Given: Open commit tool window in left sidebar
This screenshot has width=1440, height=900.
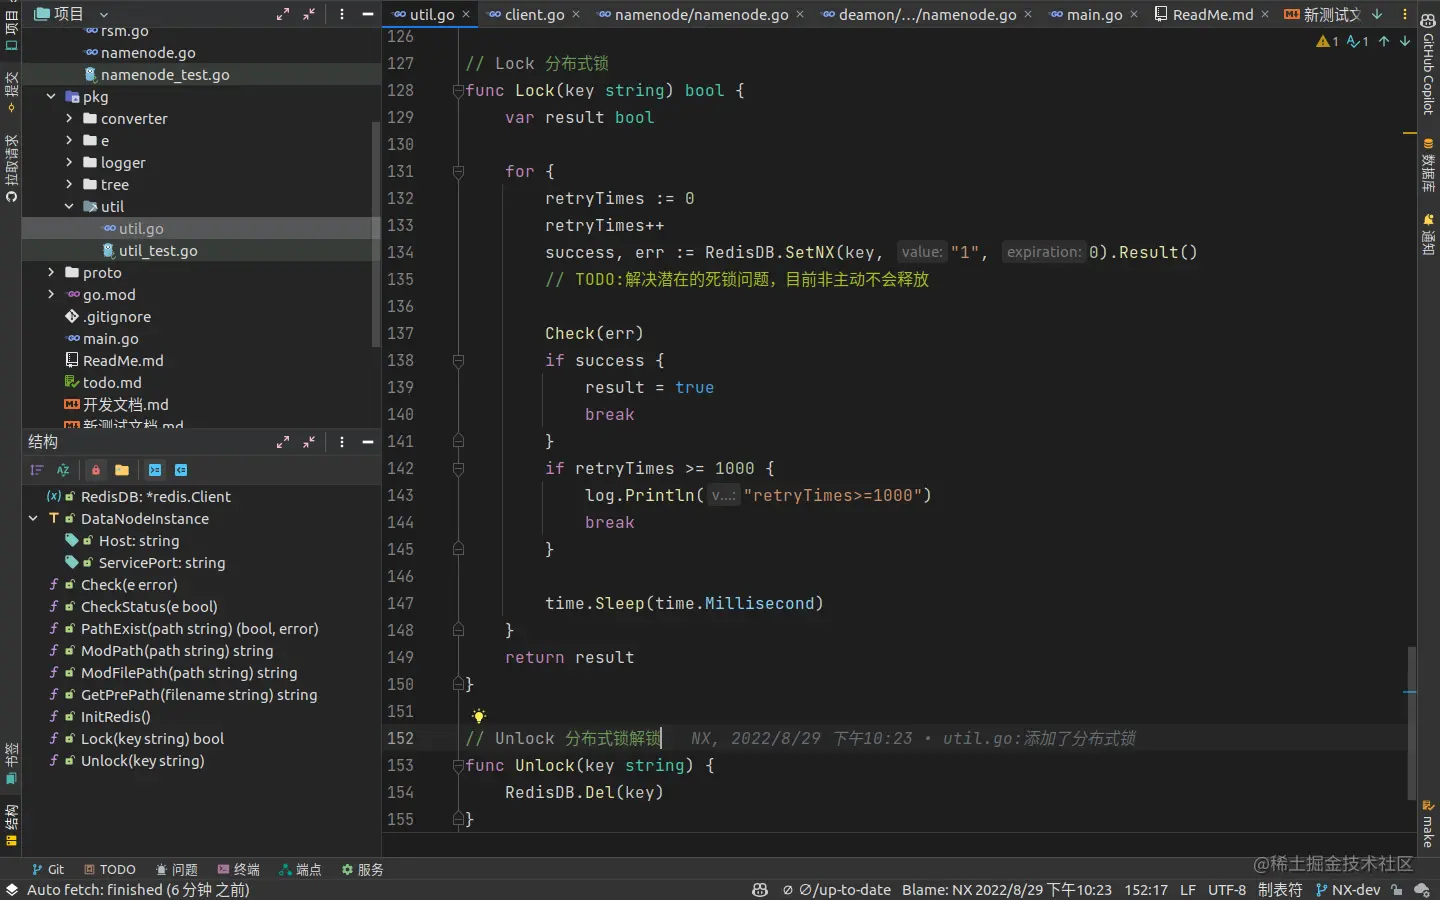Looking at the screenshot, I should 11,91.
